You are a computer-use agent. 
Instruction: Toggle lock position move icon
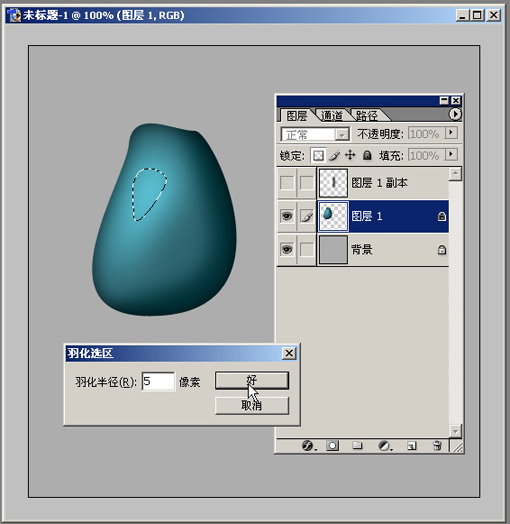tap(350, 155)
